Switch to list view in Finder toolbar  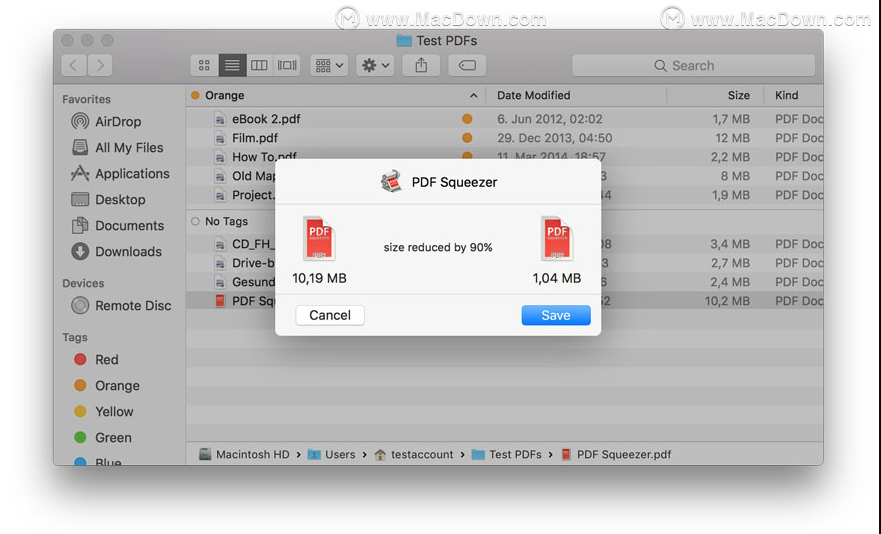pos(232,65)
